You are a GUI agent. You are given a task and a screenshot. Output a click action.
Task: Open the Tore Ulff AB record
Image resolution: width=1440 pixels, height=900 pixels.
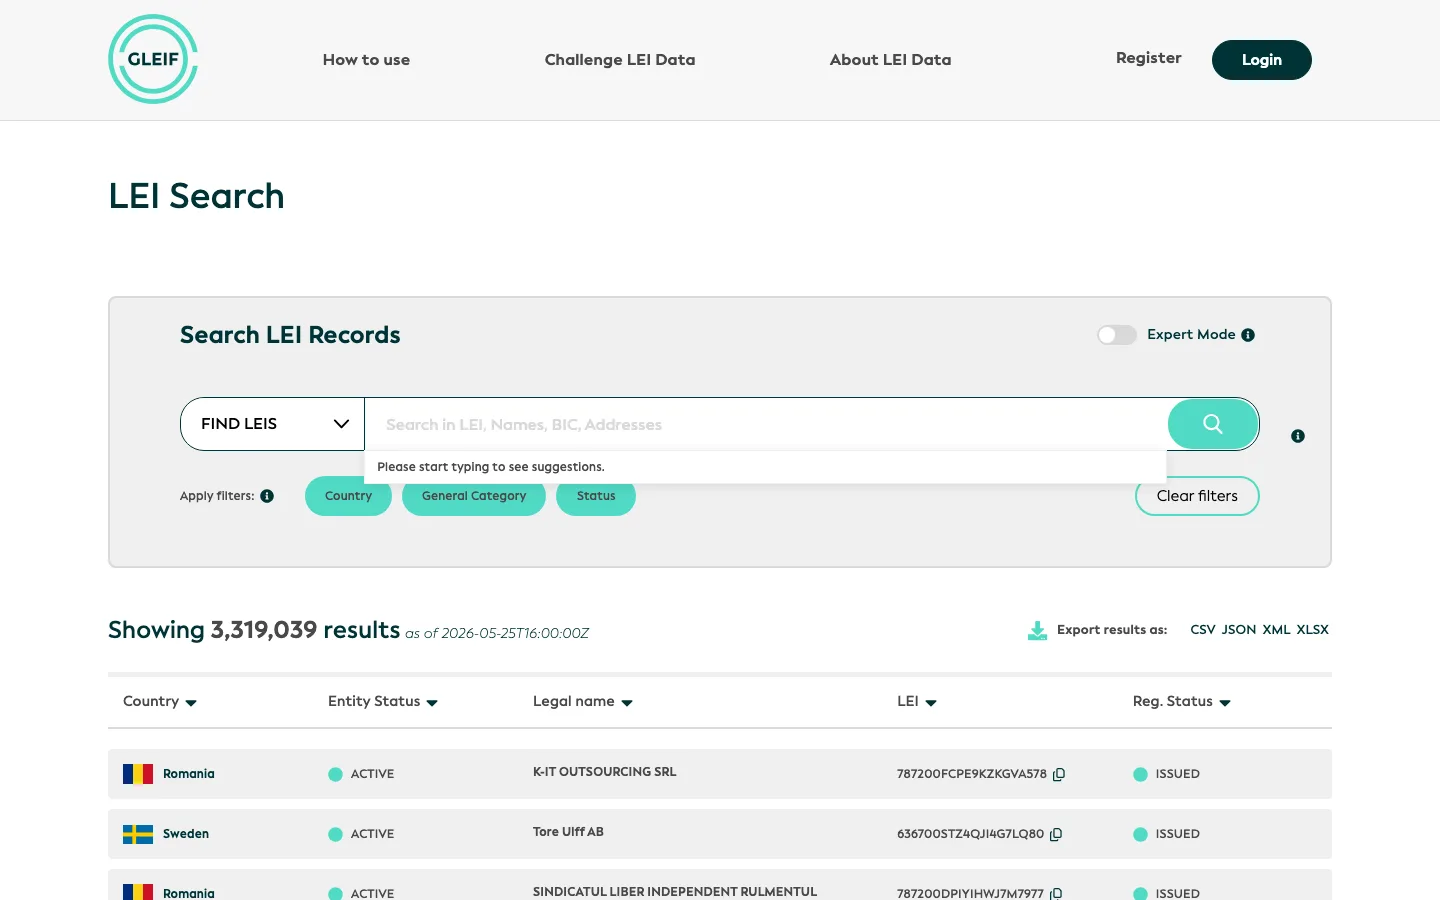coord(568,832)
